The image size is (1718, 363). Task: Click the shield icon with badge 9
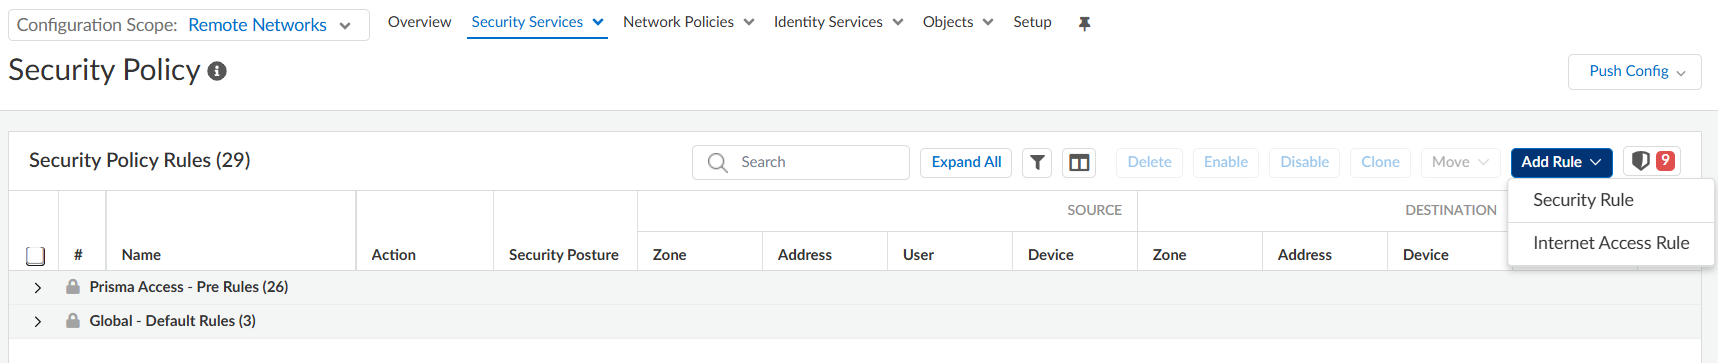1652,161
